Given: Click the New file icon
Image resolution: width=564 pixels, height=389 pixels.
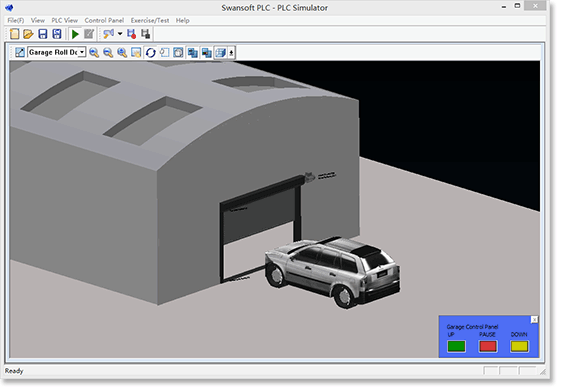Looking at the screenshot, I should pos(14,34).
